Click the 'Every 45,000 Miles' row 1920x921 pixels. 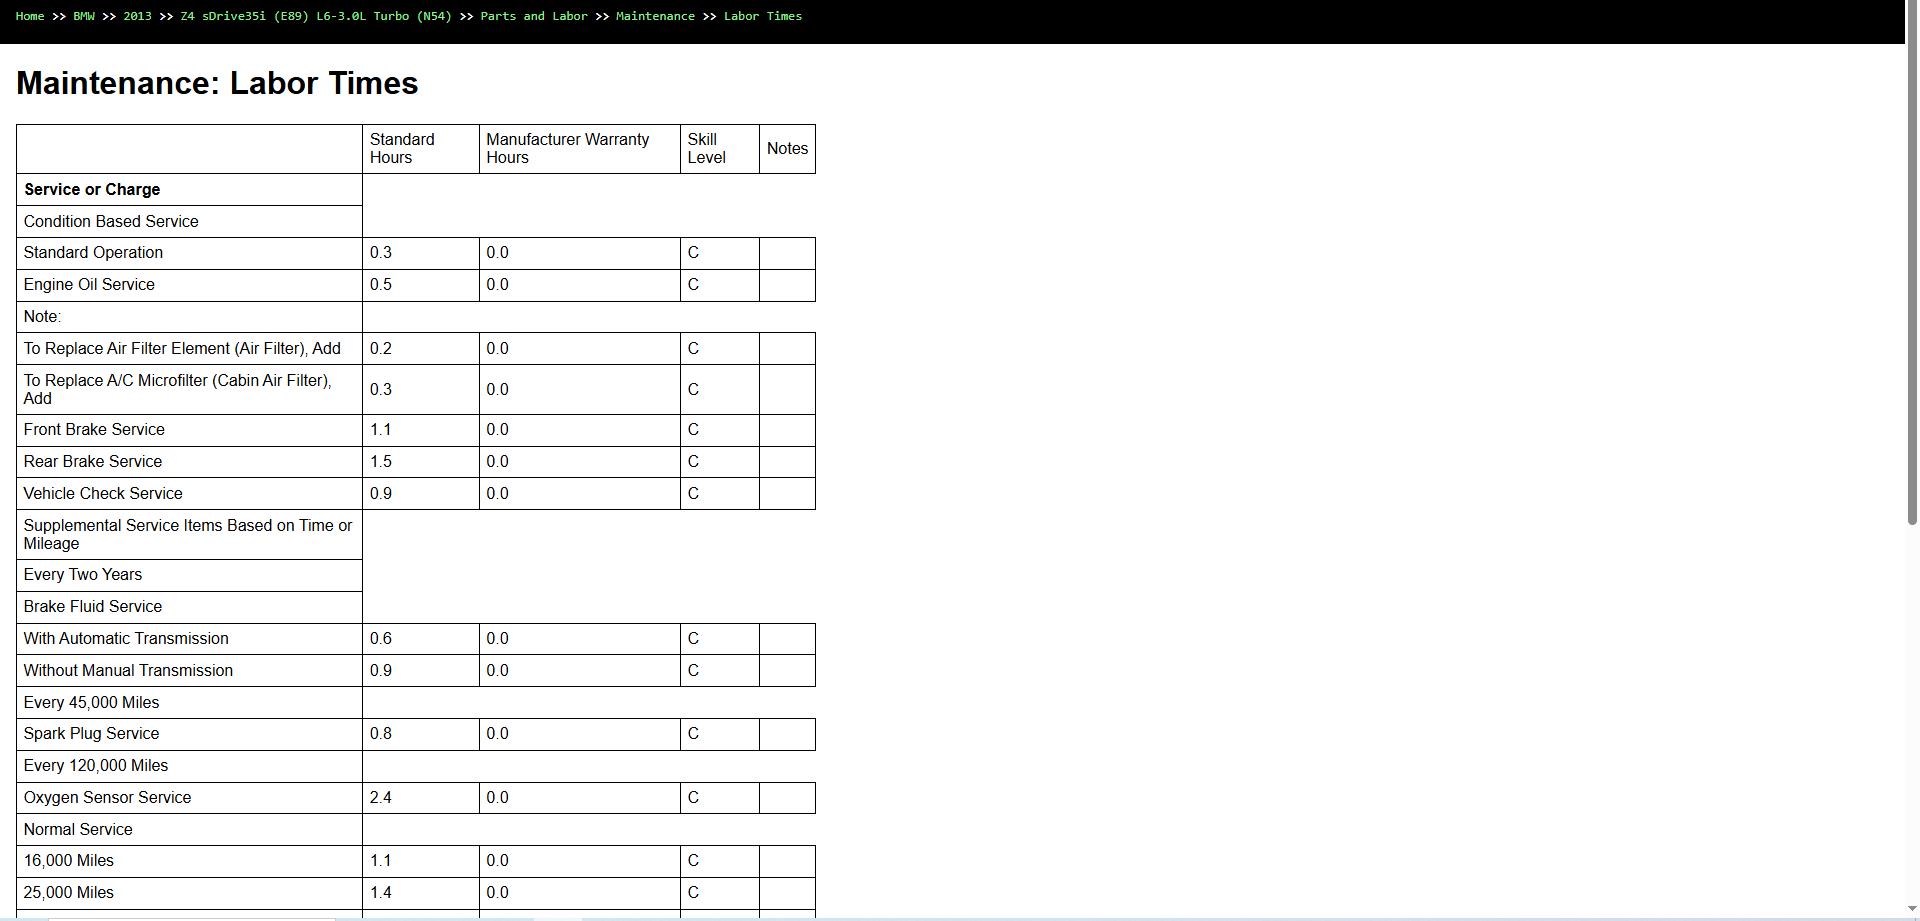point(189,703)
